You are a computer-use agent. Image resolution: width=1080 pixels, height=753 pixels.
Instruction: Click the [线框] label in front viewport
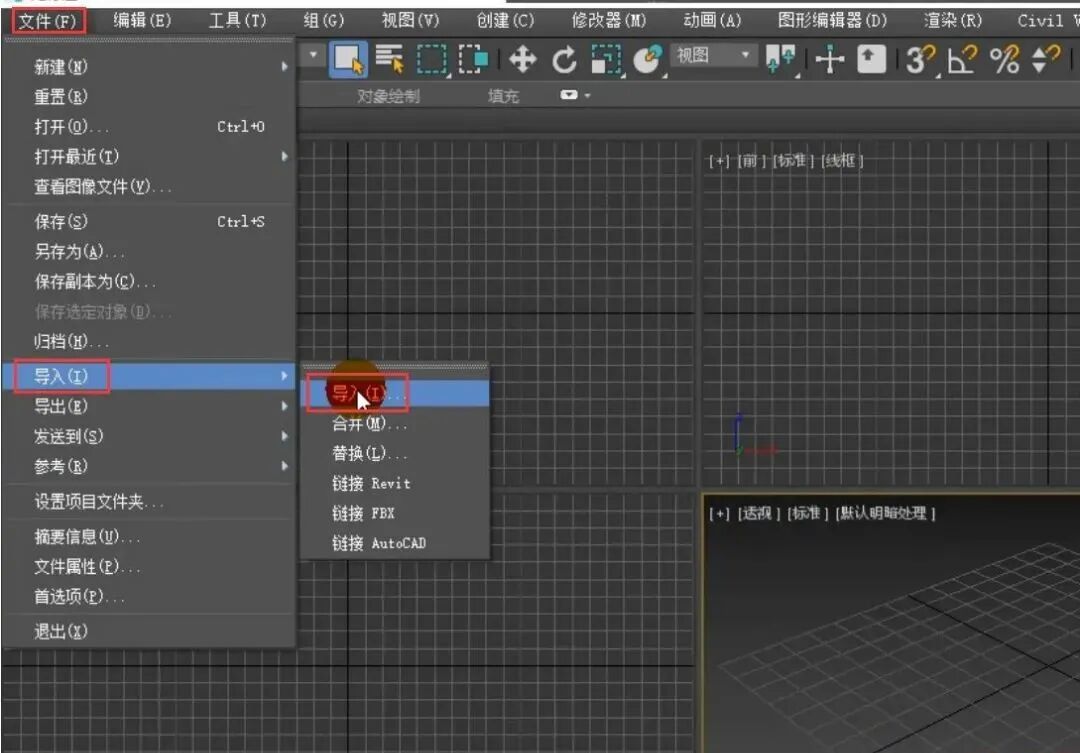point(842,161)
